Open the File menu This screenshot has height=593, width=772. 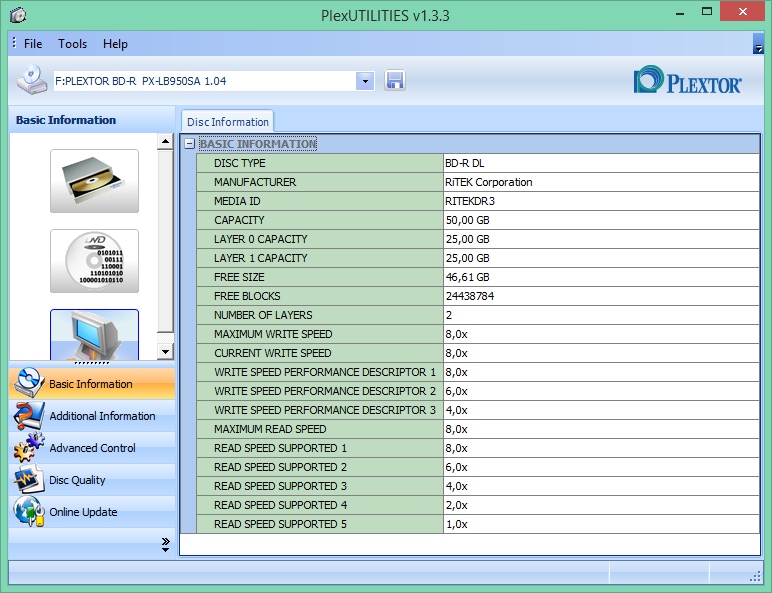pos(33,44)
